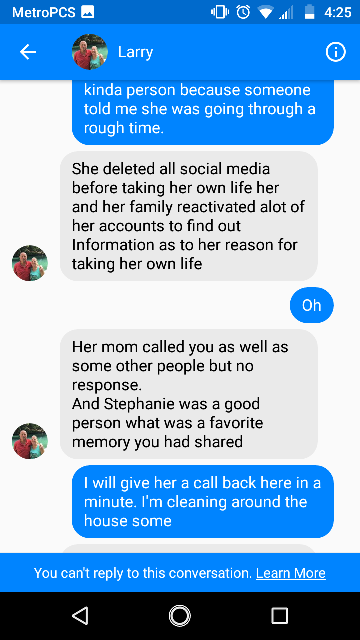Tap the "Oh" message bubble

[x=311, y=305]
